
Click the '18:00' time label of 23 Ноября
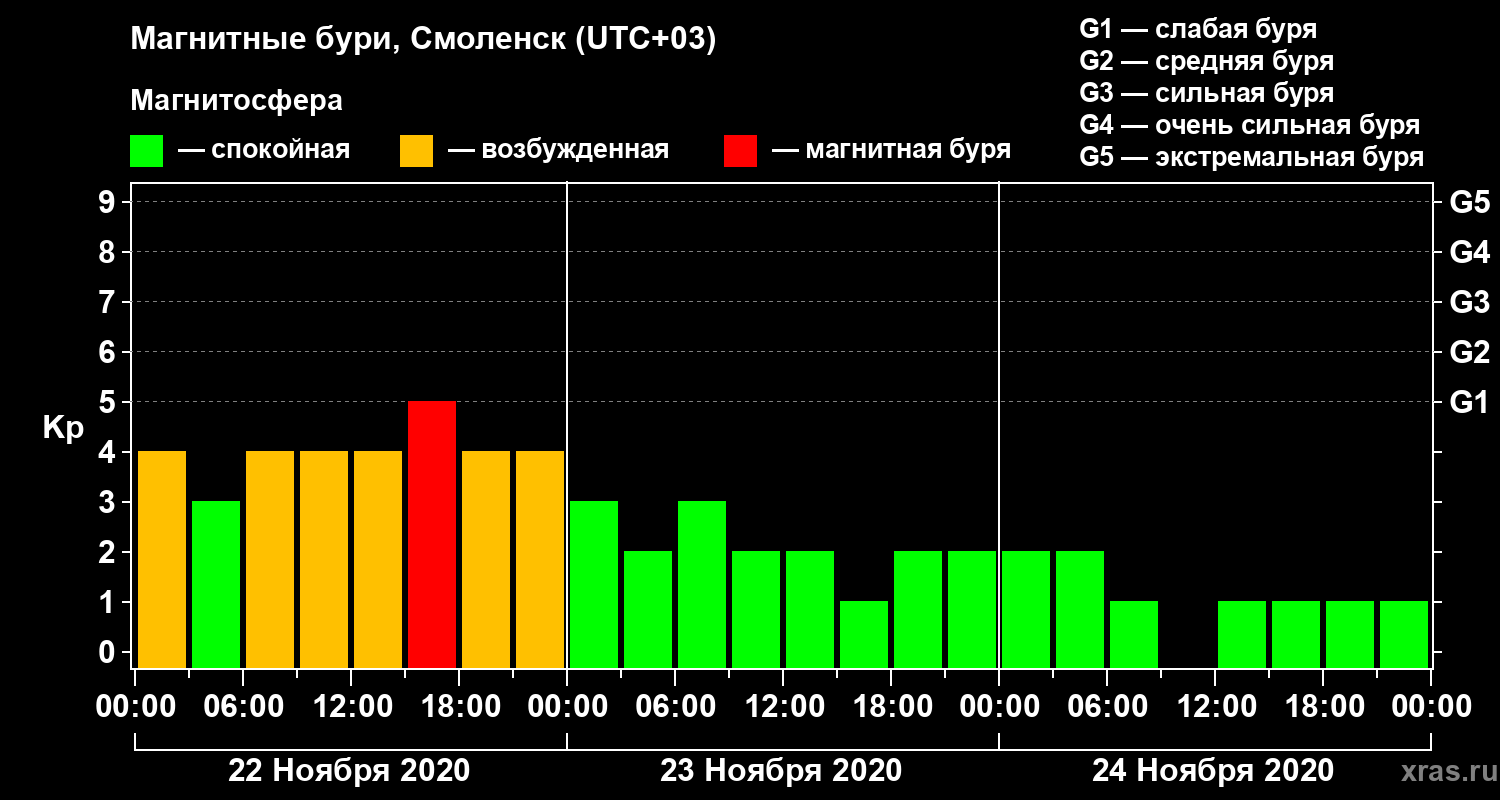tap(891, 707)
